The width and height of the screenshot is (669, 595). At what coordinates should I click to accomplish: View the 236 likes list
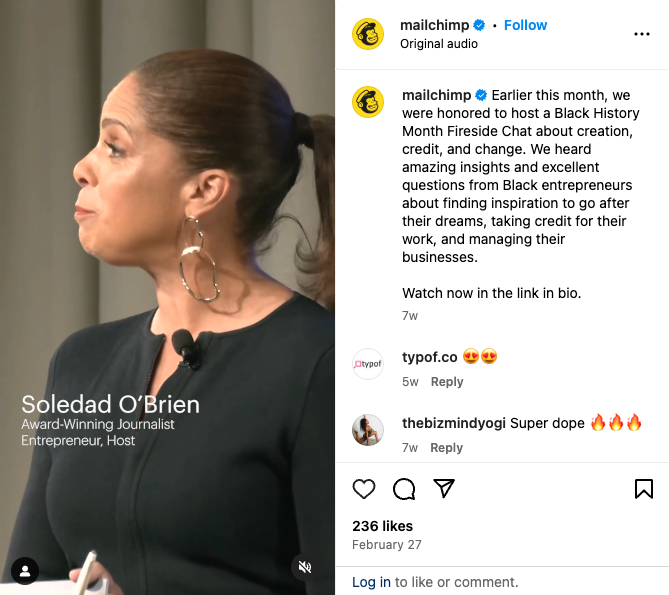tap(382, 526)
